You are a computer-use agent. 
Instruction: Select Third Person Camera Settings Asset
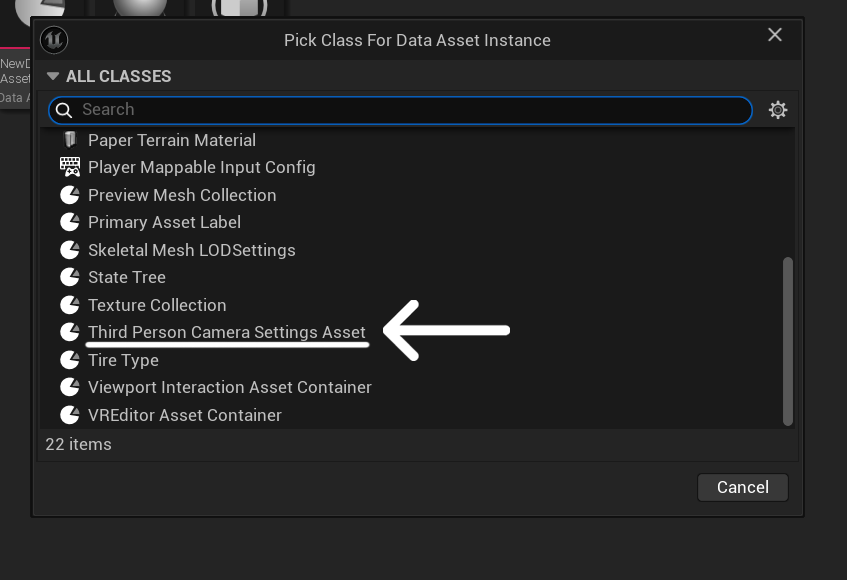(227, 332)
